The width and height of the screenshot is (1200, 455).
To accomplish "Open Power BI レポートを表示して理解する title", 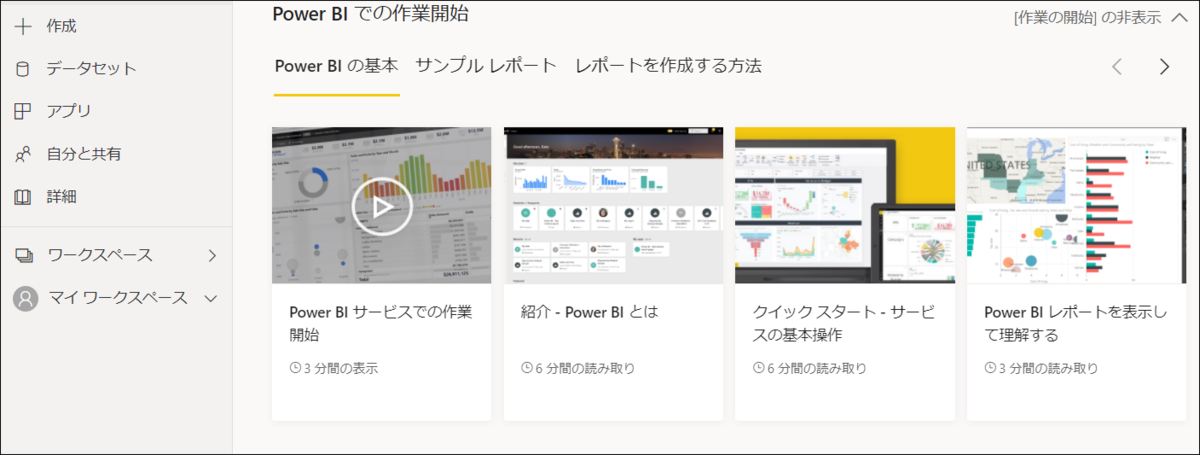I will [1075, 322].
